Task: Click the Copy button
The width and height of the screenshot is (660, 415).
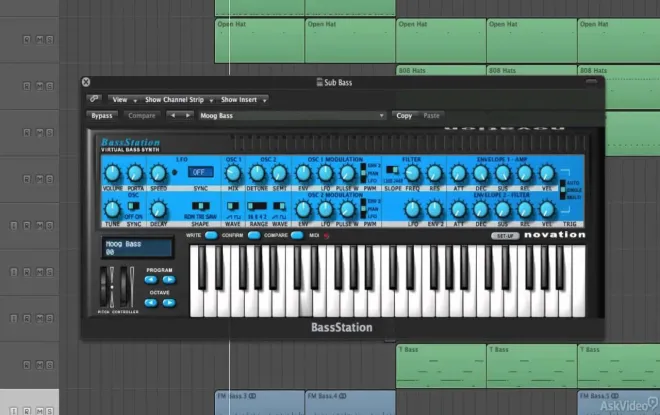Action: (404, 115)
